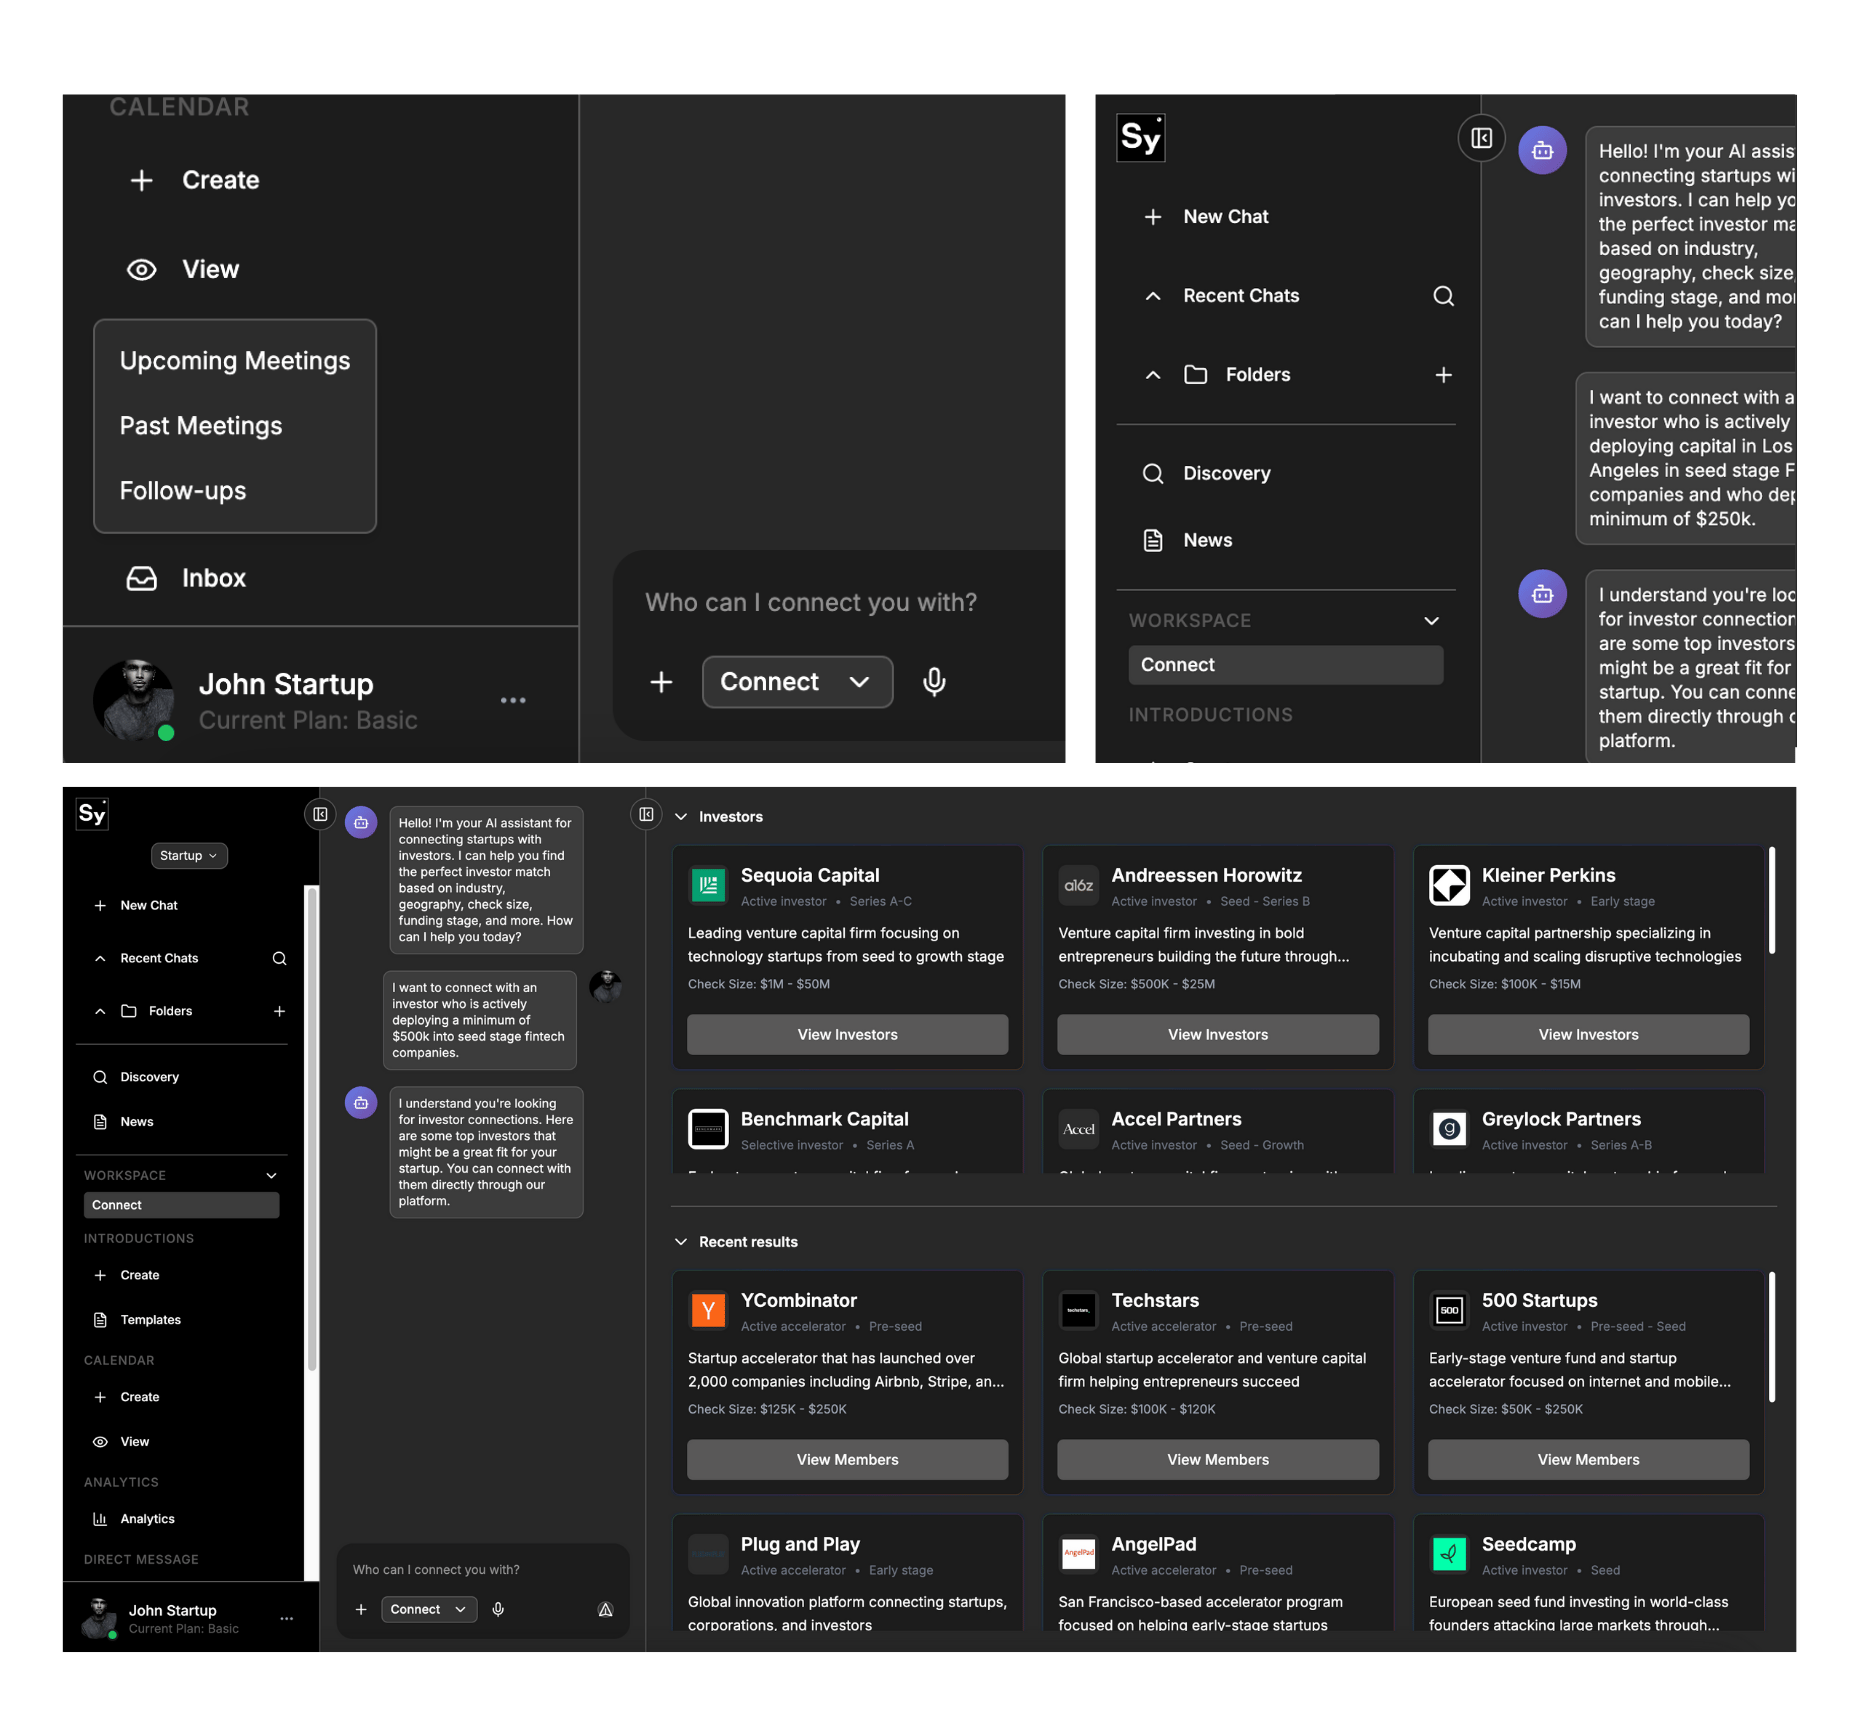1859x1725 pixels.
Task: Select Connect under Workspace in the full dashboard
Action: pos(181,1205)
